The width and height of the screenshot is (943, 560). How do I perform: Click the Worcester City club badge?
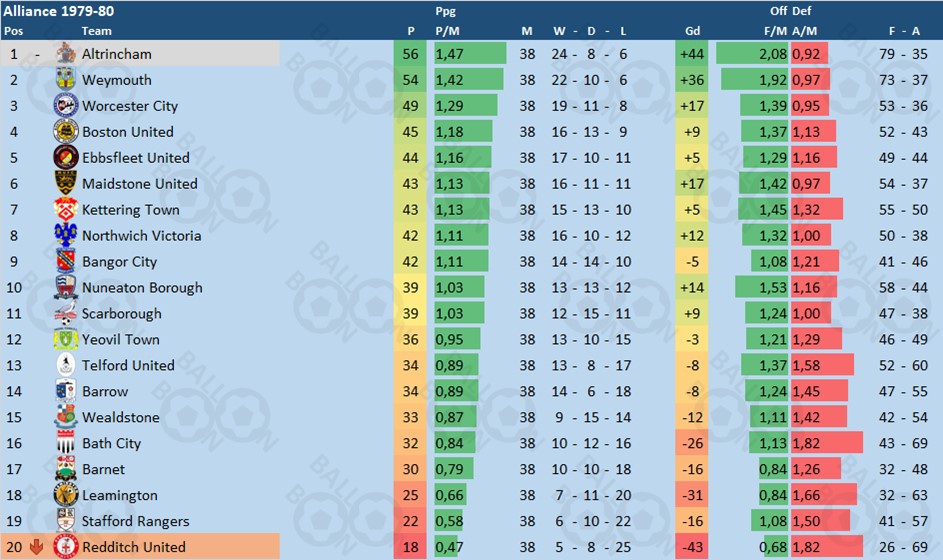[x=66, y=105]
